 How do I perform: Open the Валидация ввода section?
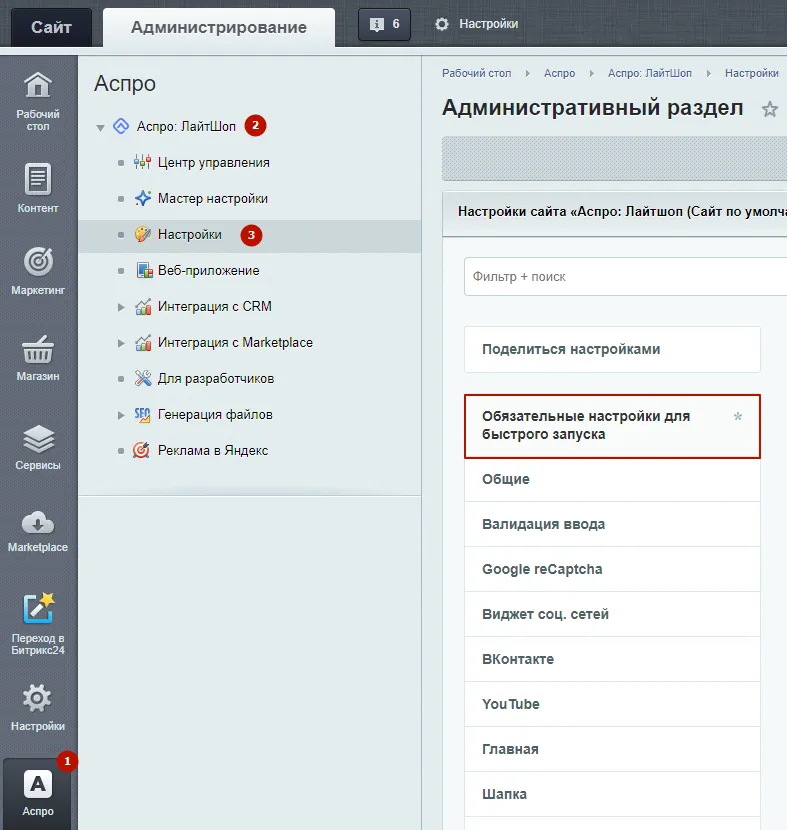pyautogui.click(x=612, y=524)
